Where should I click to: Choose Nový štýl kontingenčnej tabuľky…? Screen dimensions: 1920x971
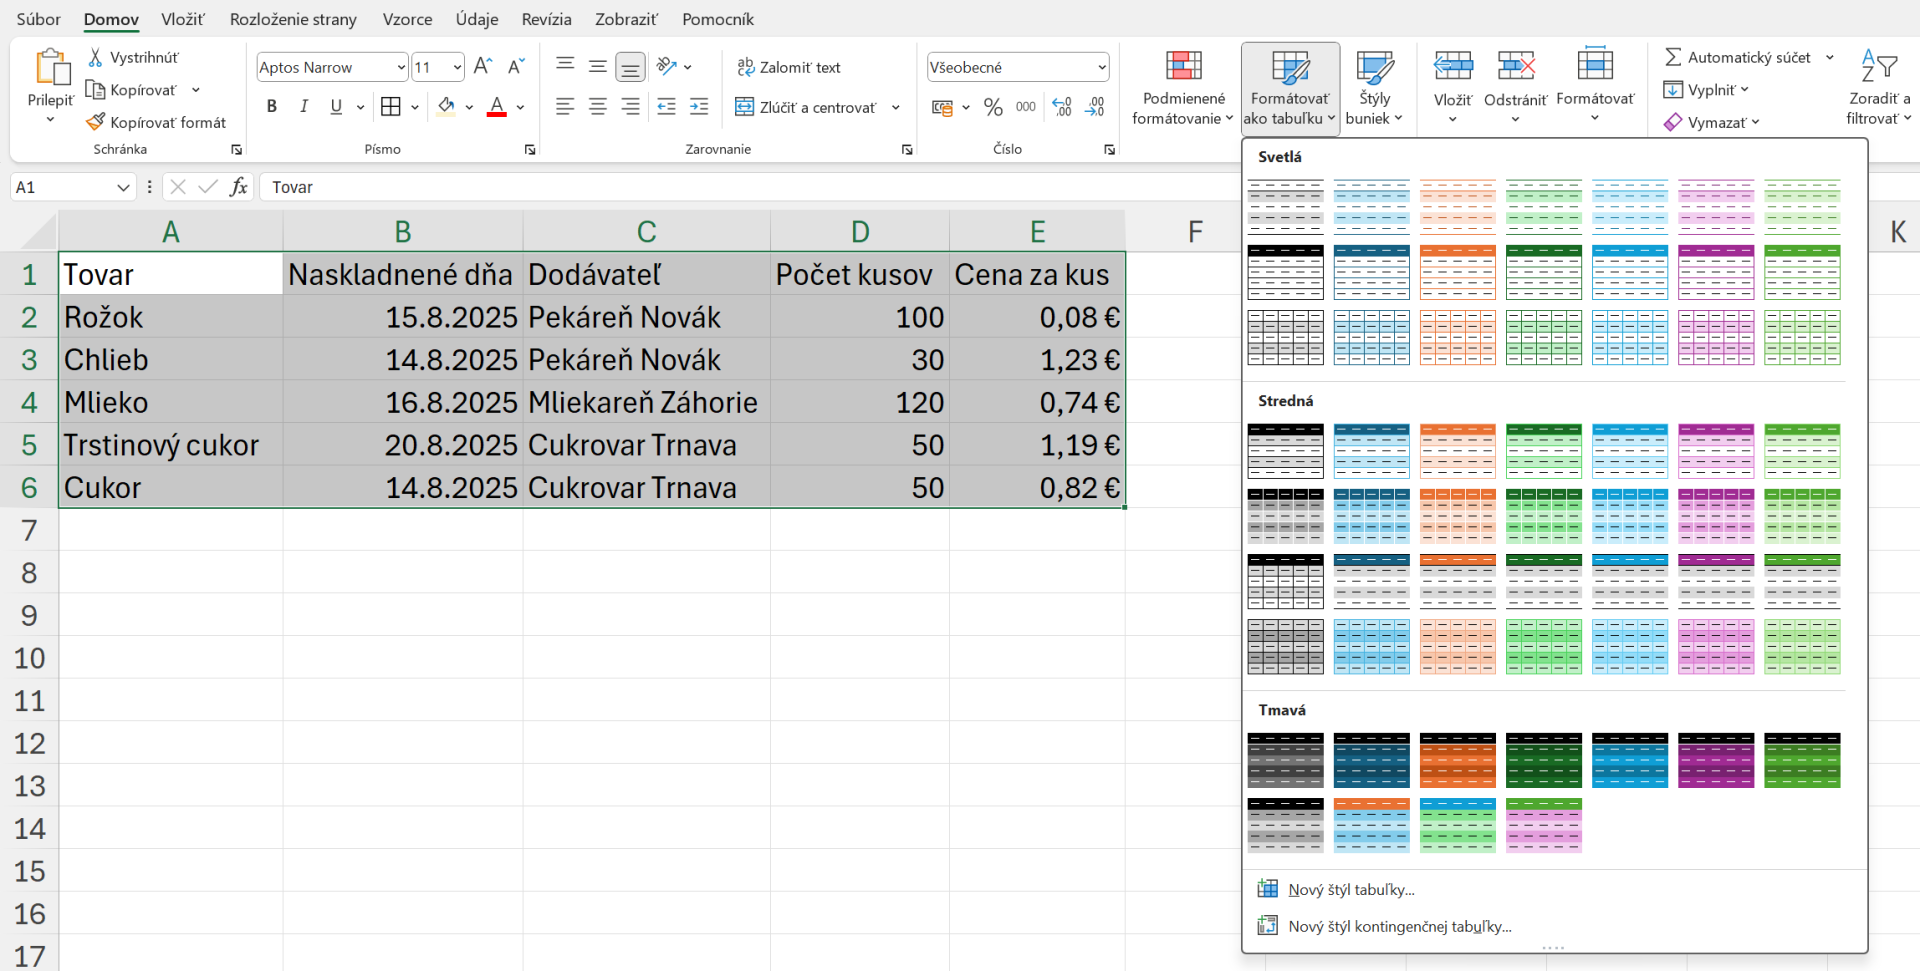1399,926
